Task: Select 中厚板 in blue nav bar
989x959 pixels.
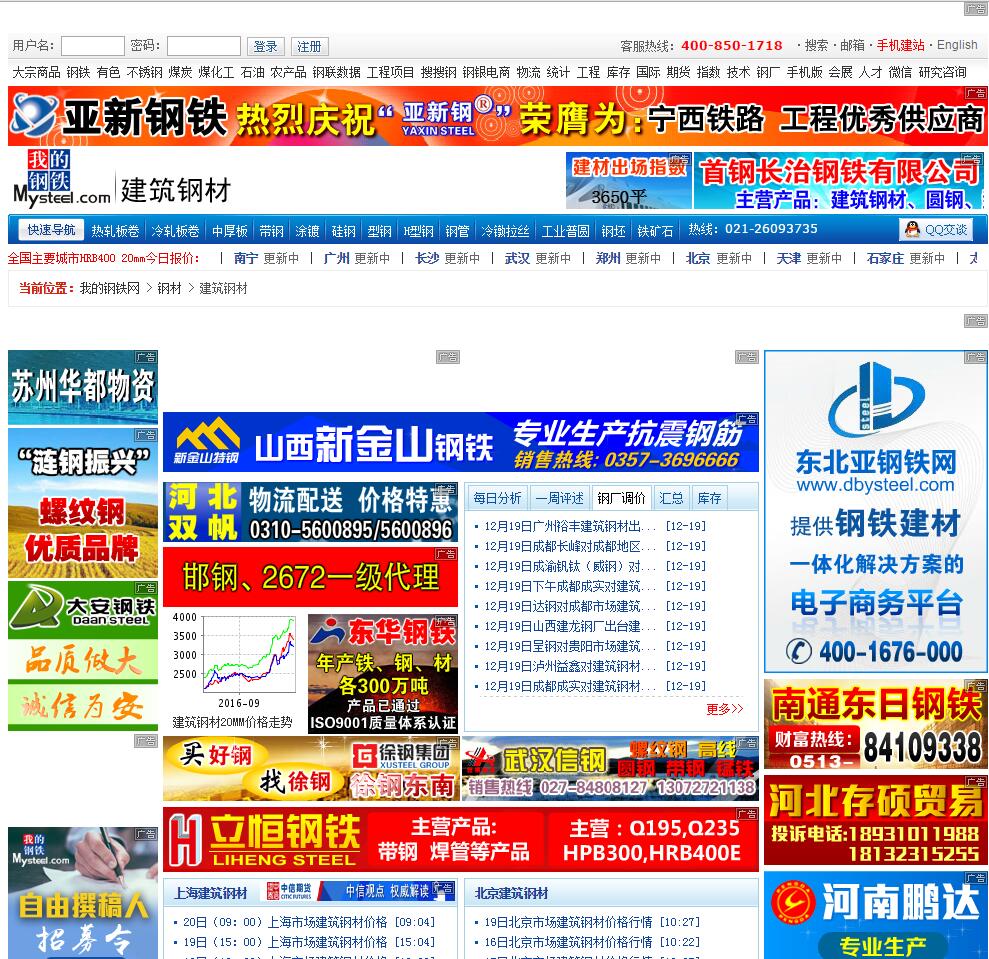Action: click(x=230, y=232)
